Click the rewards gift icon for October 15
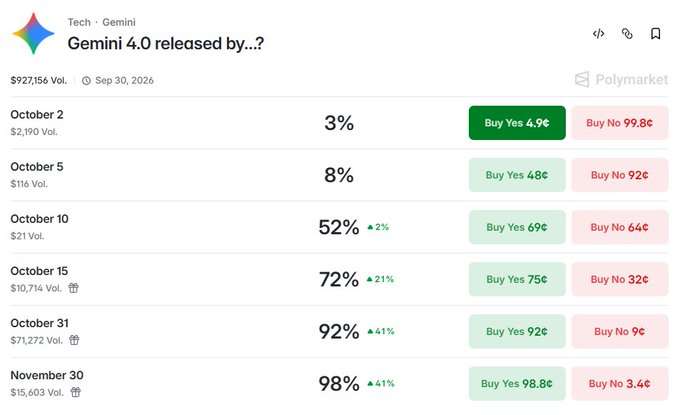 click(74, 288)
